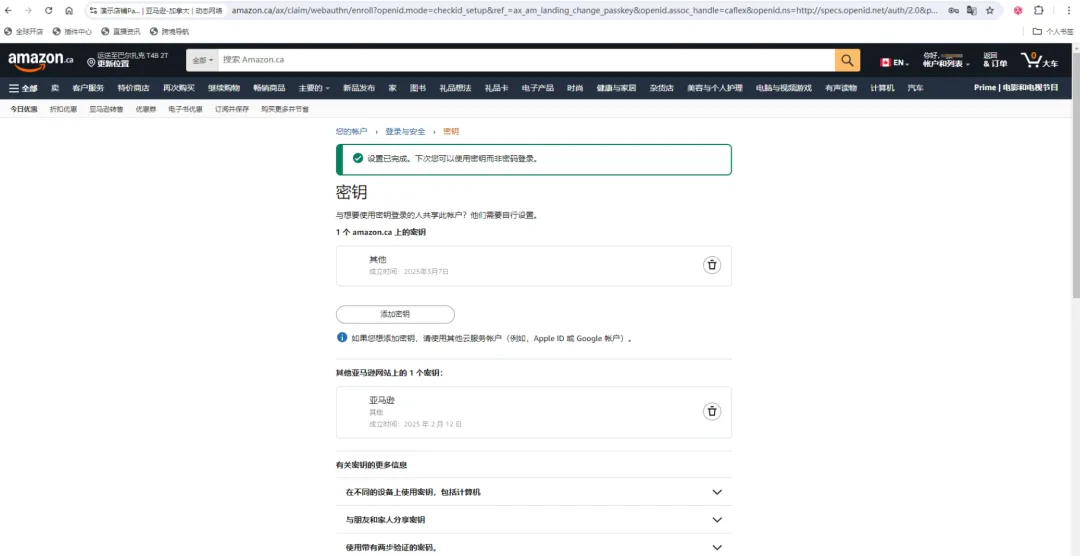Click the browser forward arrow
This screenshot has width=1080, height=556.
click(28, 10)
